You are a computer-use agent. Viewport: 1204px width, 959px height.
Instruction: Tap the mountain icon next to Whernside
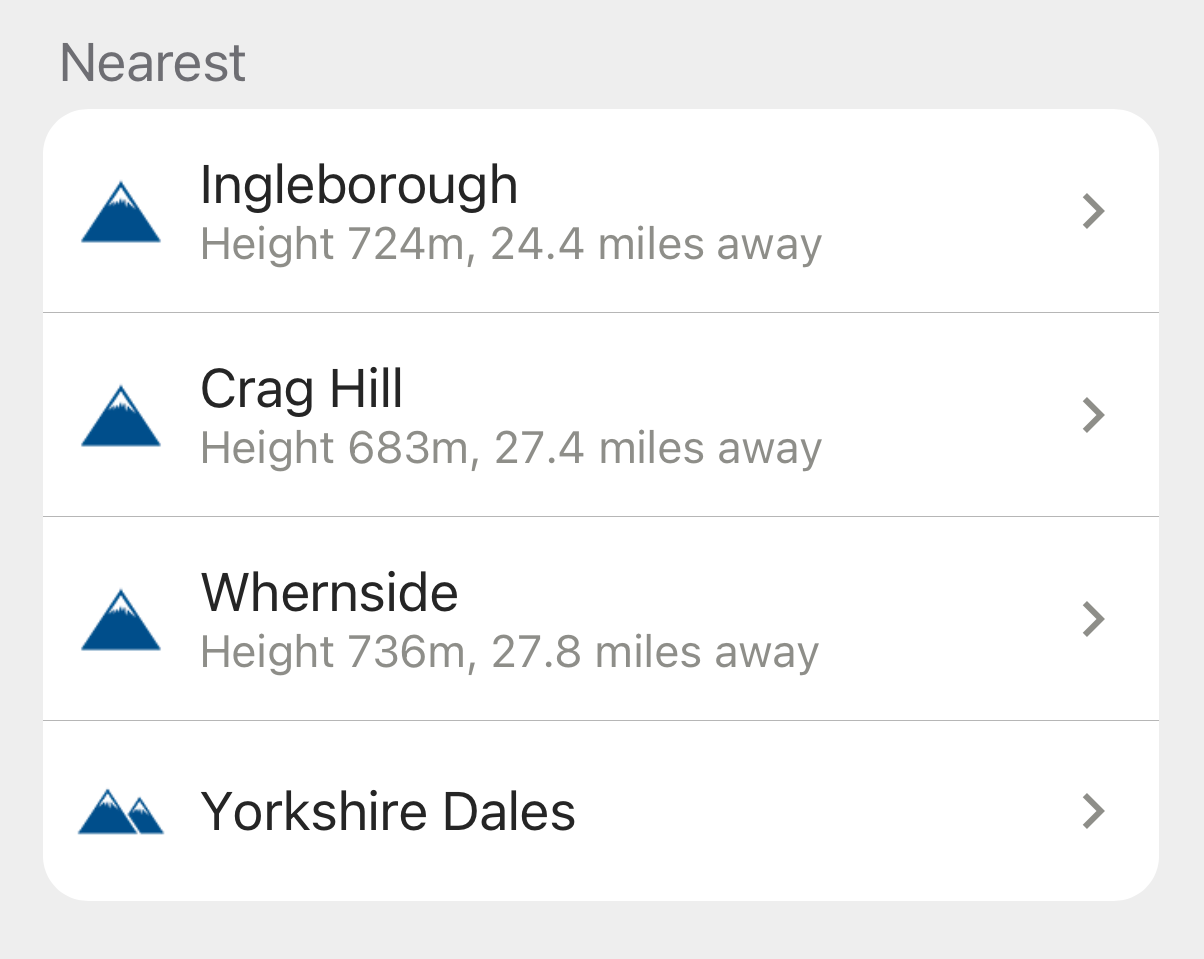[x=120, y=621]
